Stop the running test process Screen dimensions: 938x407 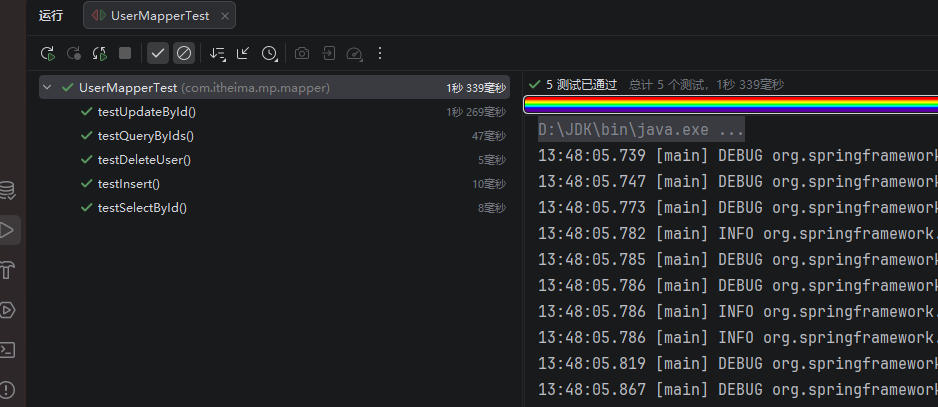pyautogui.click(x=125, y=53)
